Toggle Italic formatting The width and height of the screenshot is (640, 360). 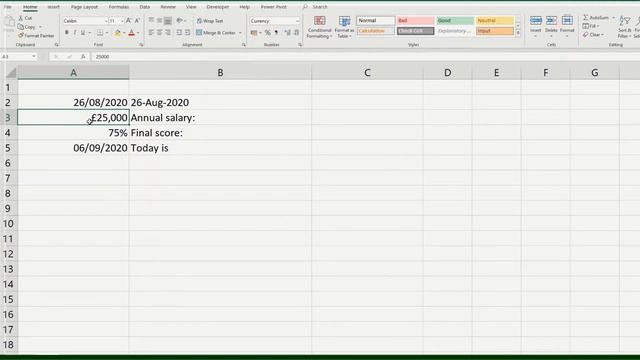(x=75, y=33)
